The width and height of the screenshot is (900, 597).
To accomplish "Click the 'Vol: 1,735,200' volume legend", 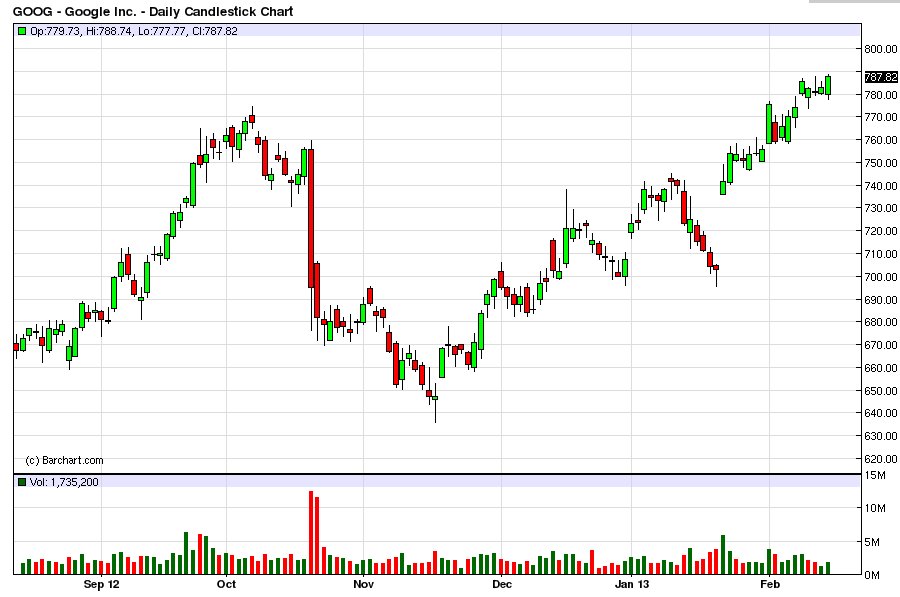I will tap(64, 482).
